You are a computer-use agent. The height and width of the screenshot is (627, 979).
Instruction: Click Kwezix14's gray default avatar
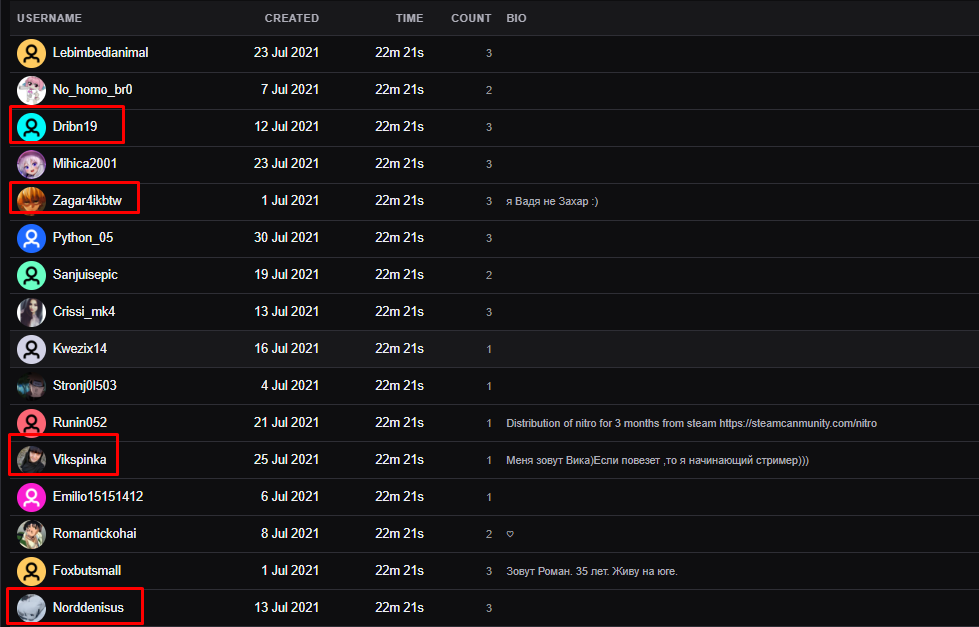click(32, 349)
